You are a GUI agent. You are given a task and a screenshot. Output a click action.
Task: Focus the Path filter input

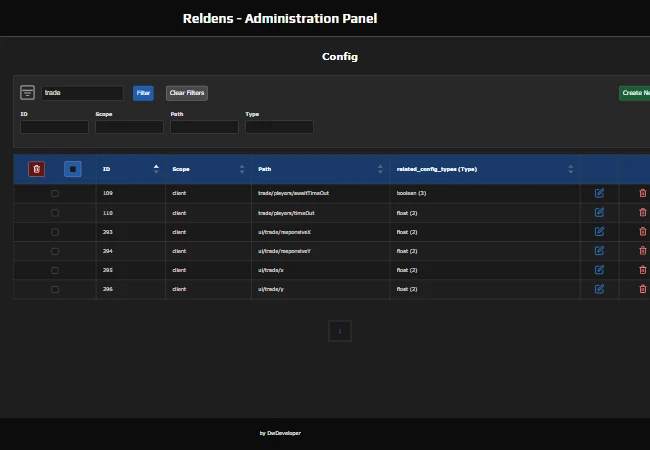point(204,127)
